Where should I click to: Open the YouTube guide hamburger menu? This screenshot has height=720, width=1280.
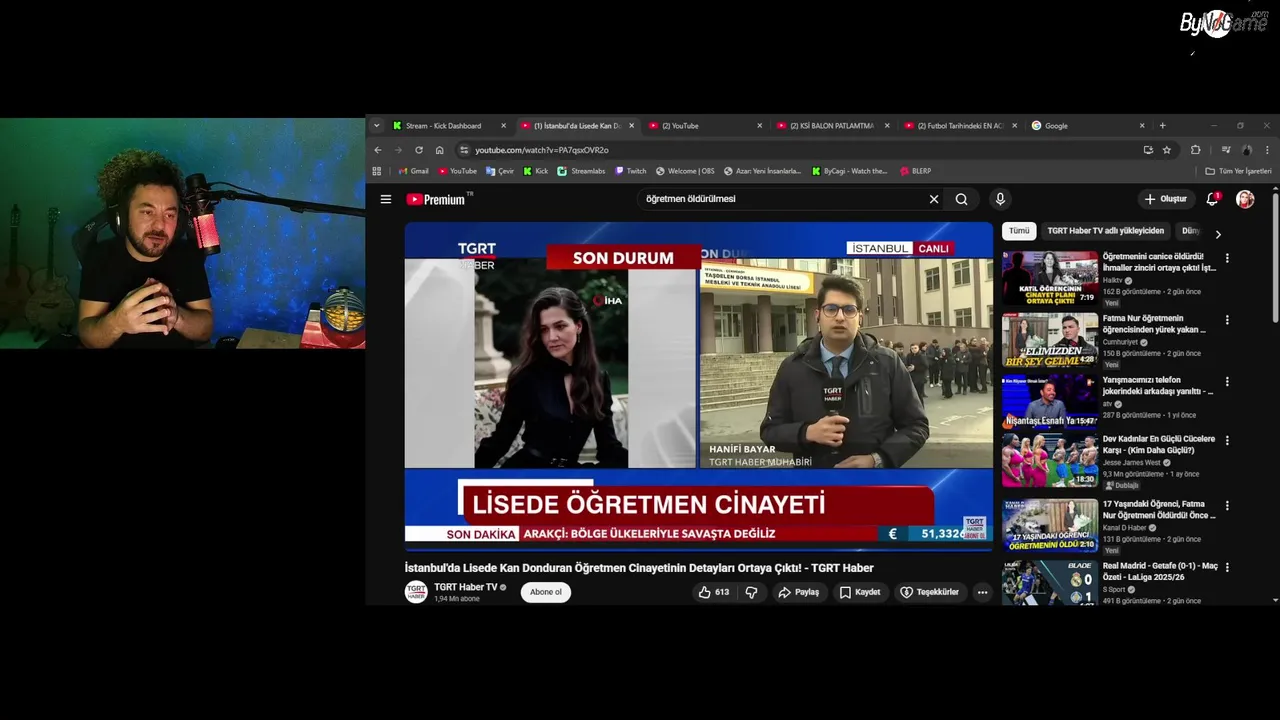[x=385, y=199]
